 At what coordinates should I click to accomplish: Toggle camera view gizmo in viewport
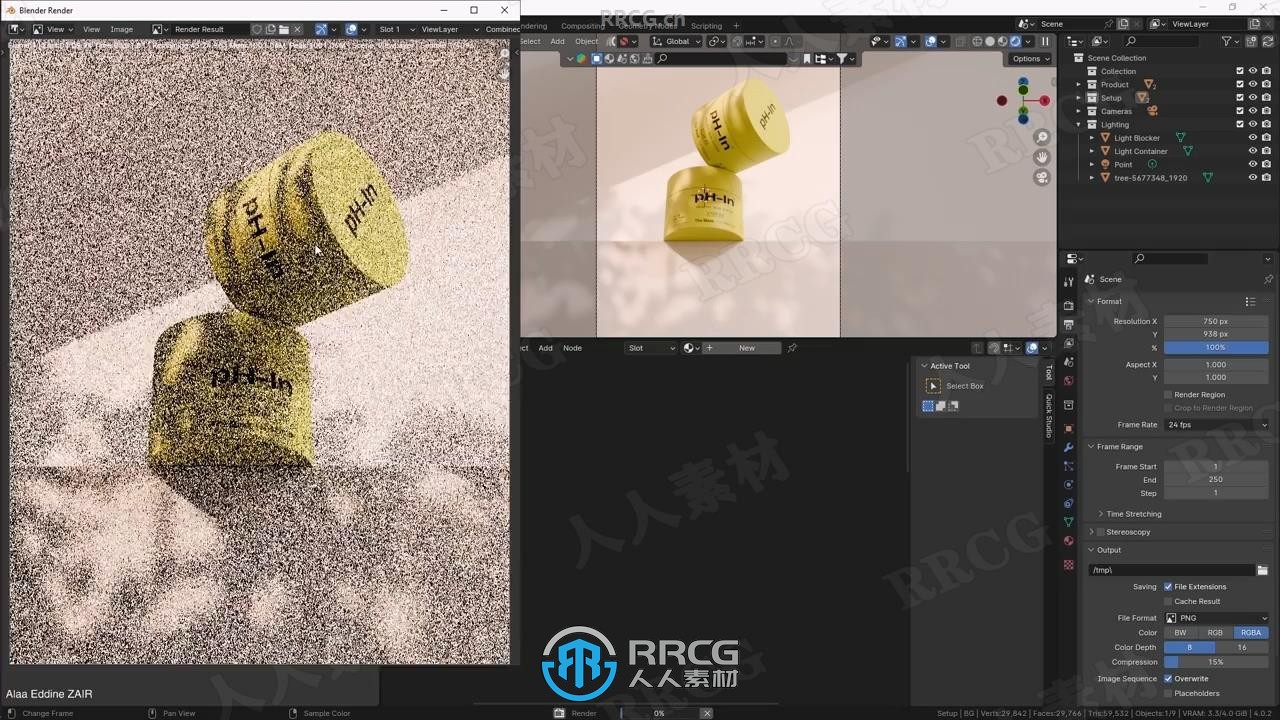[x=1042, y=177]
